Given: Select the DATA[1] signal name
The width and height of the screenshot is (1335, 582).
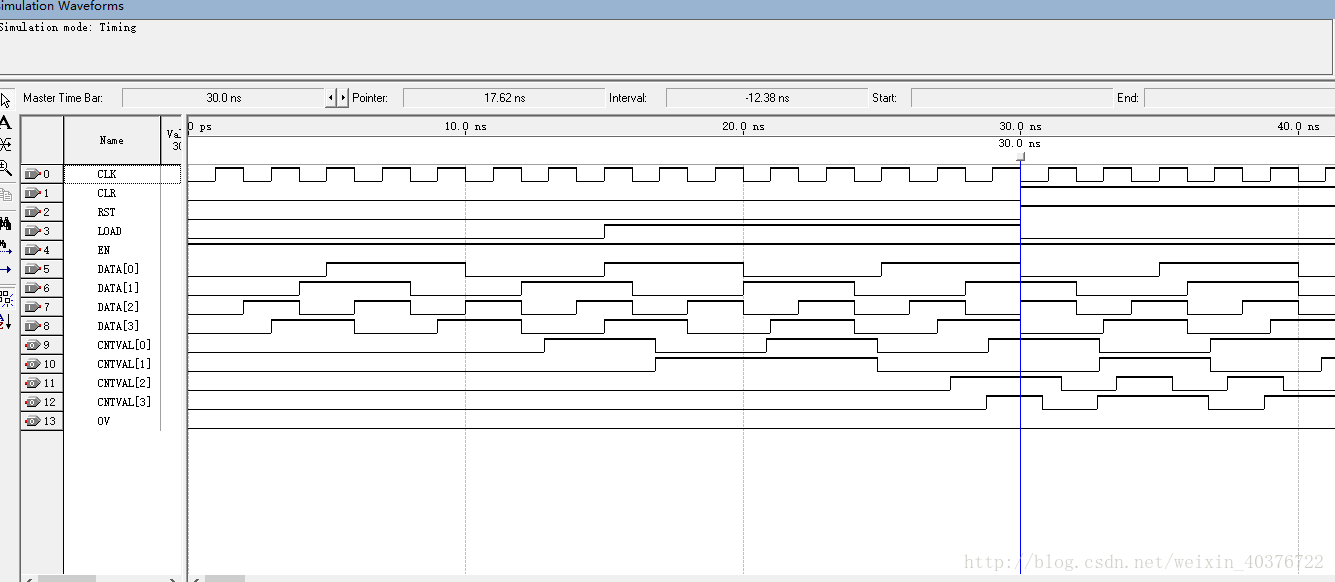Looking at the screenshot, I should tap(118, 288).
